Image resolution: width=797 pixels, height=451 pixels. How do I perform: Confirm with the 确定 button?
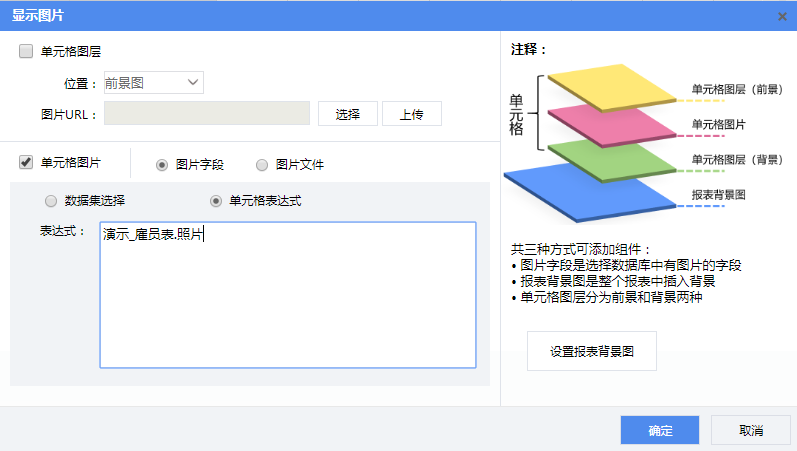pyautogui.click(x=660, y=430)
